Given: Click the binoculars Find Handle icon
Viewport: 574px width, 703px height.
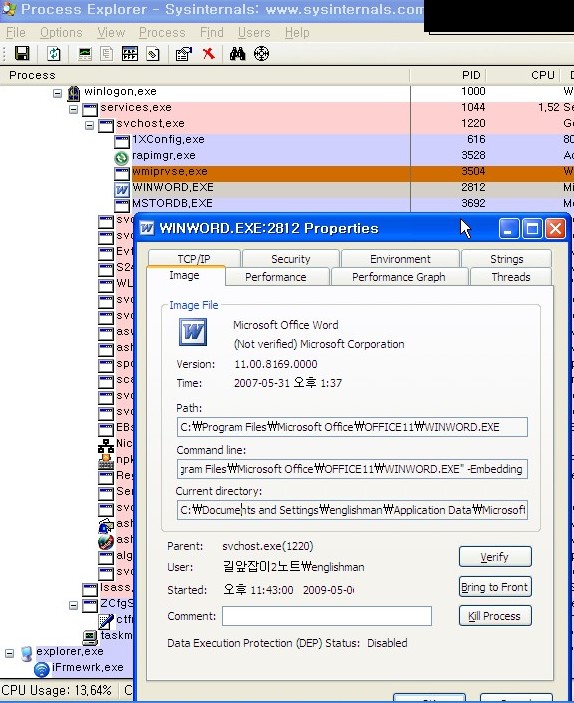Looking at the screenshot, I should 237,54.
